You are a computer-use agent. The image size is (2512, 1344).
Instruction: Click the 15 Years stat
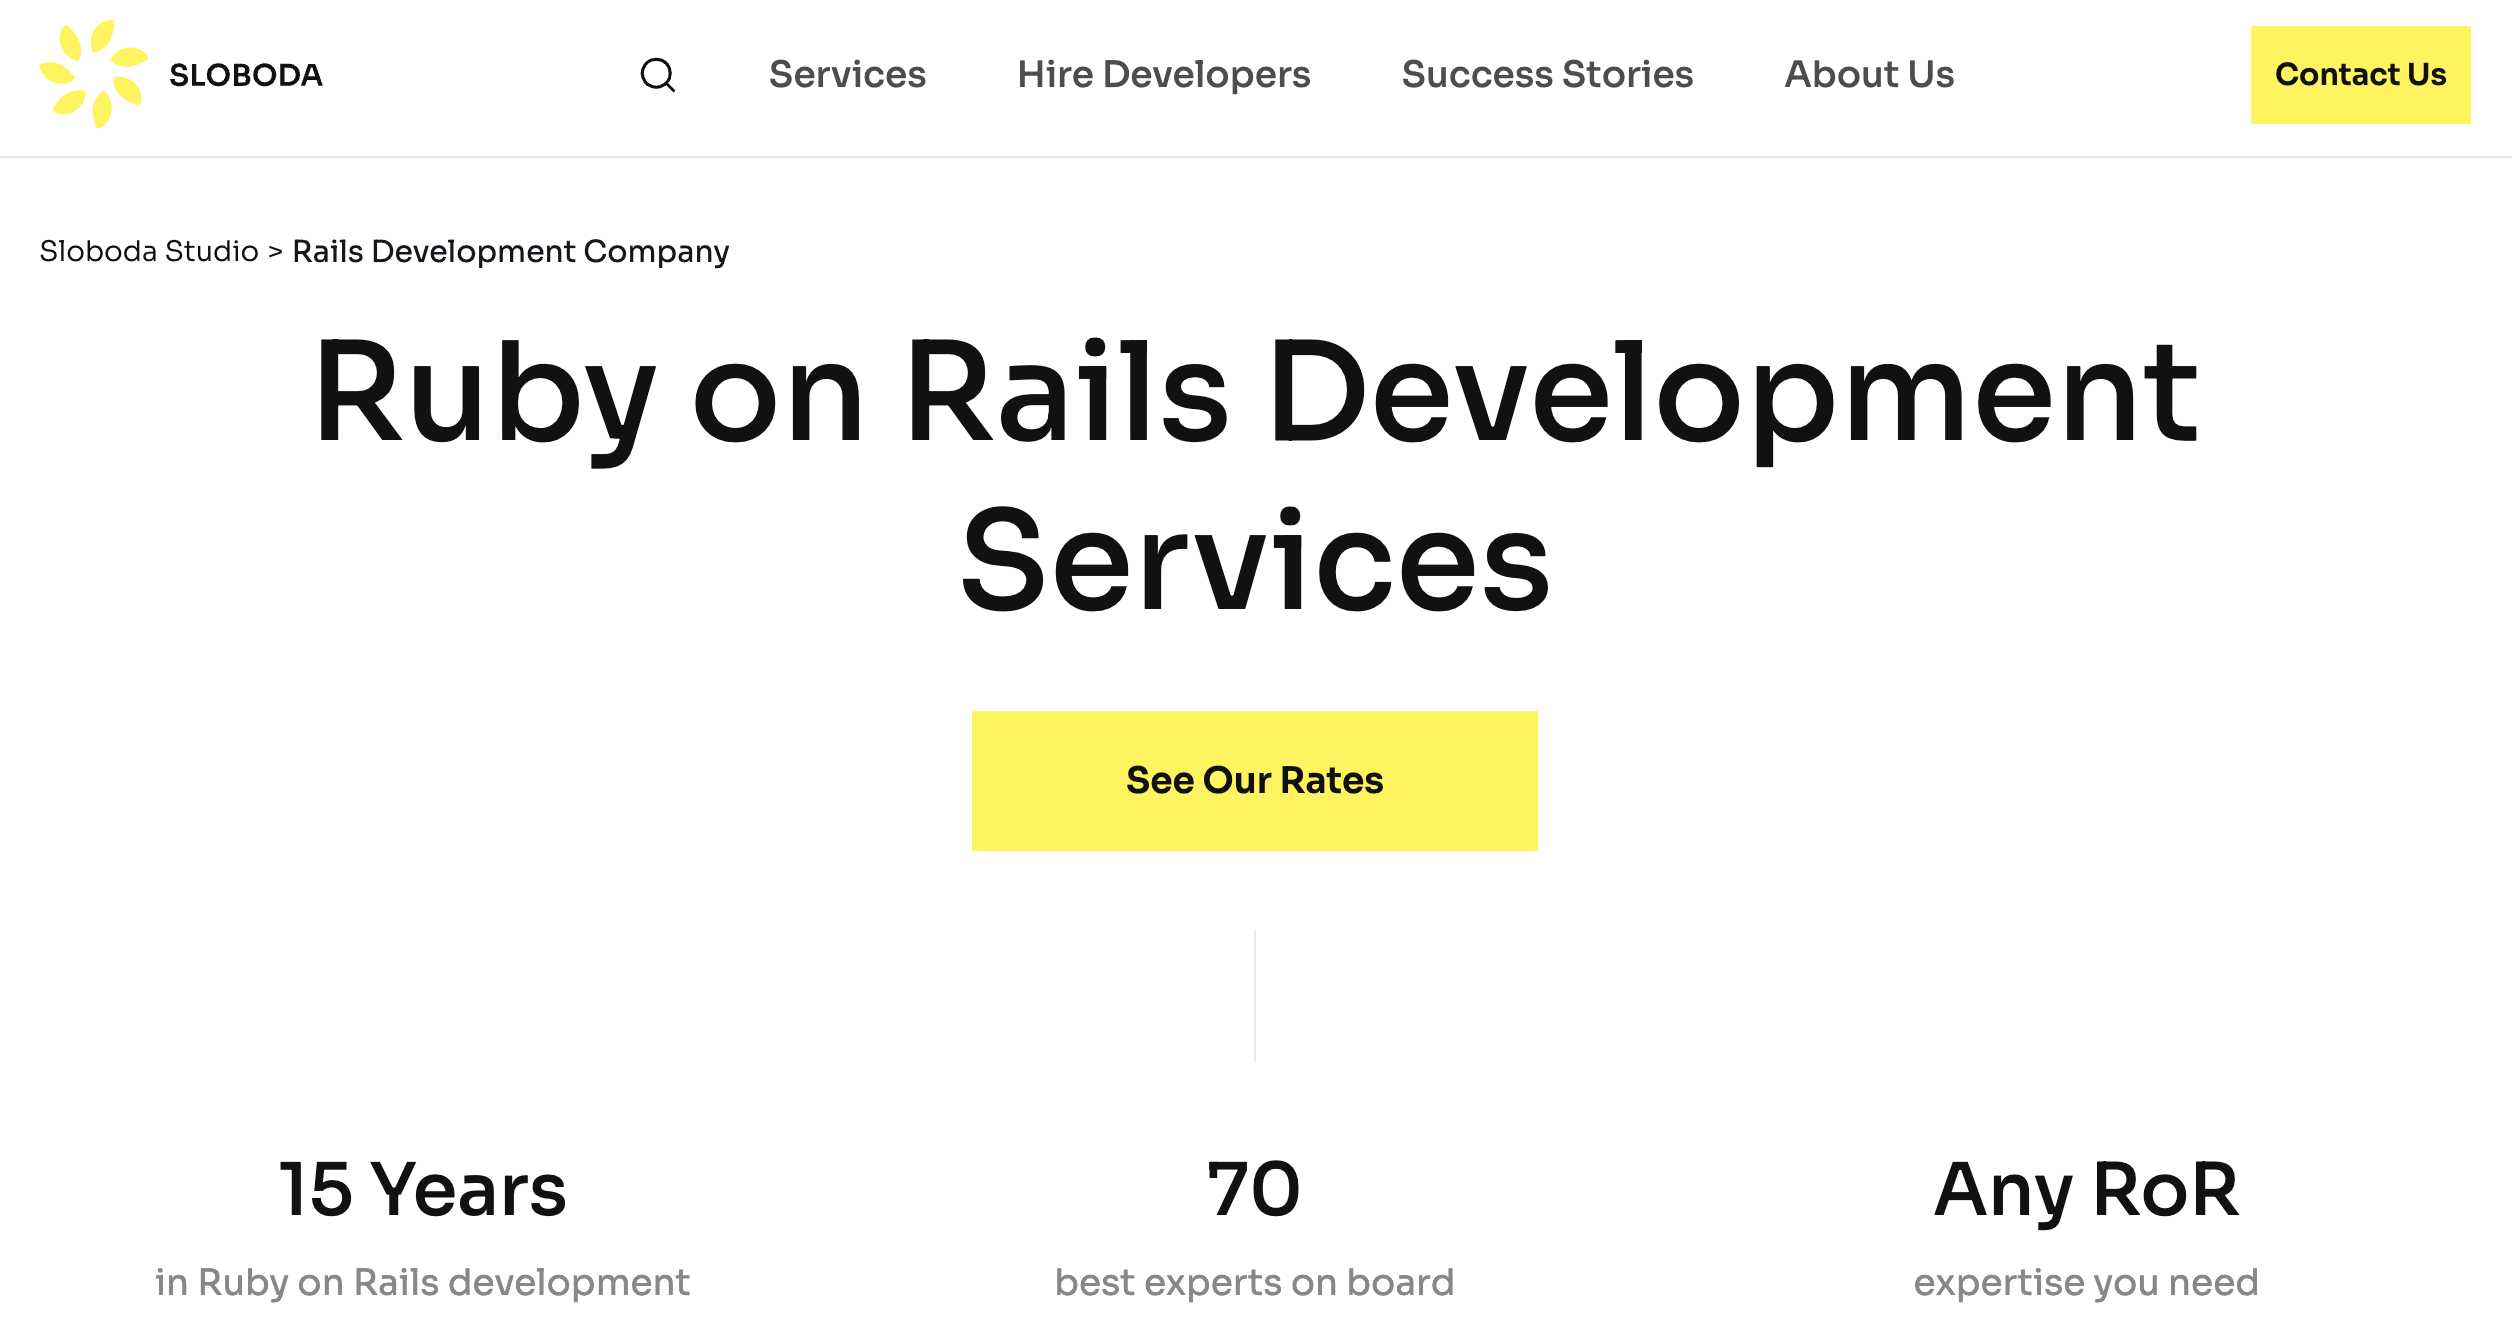coord(423,1189)
